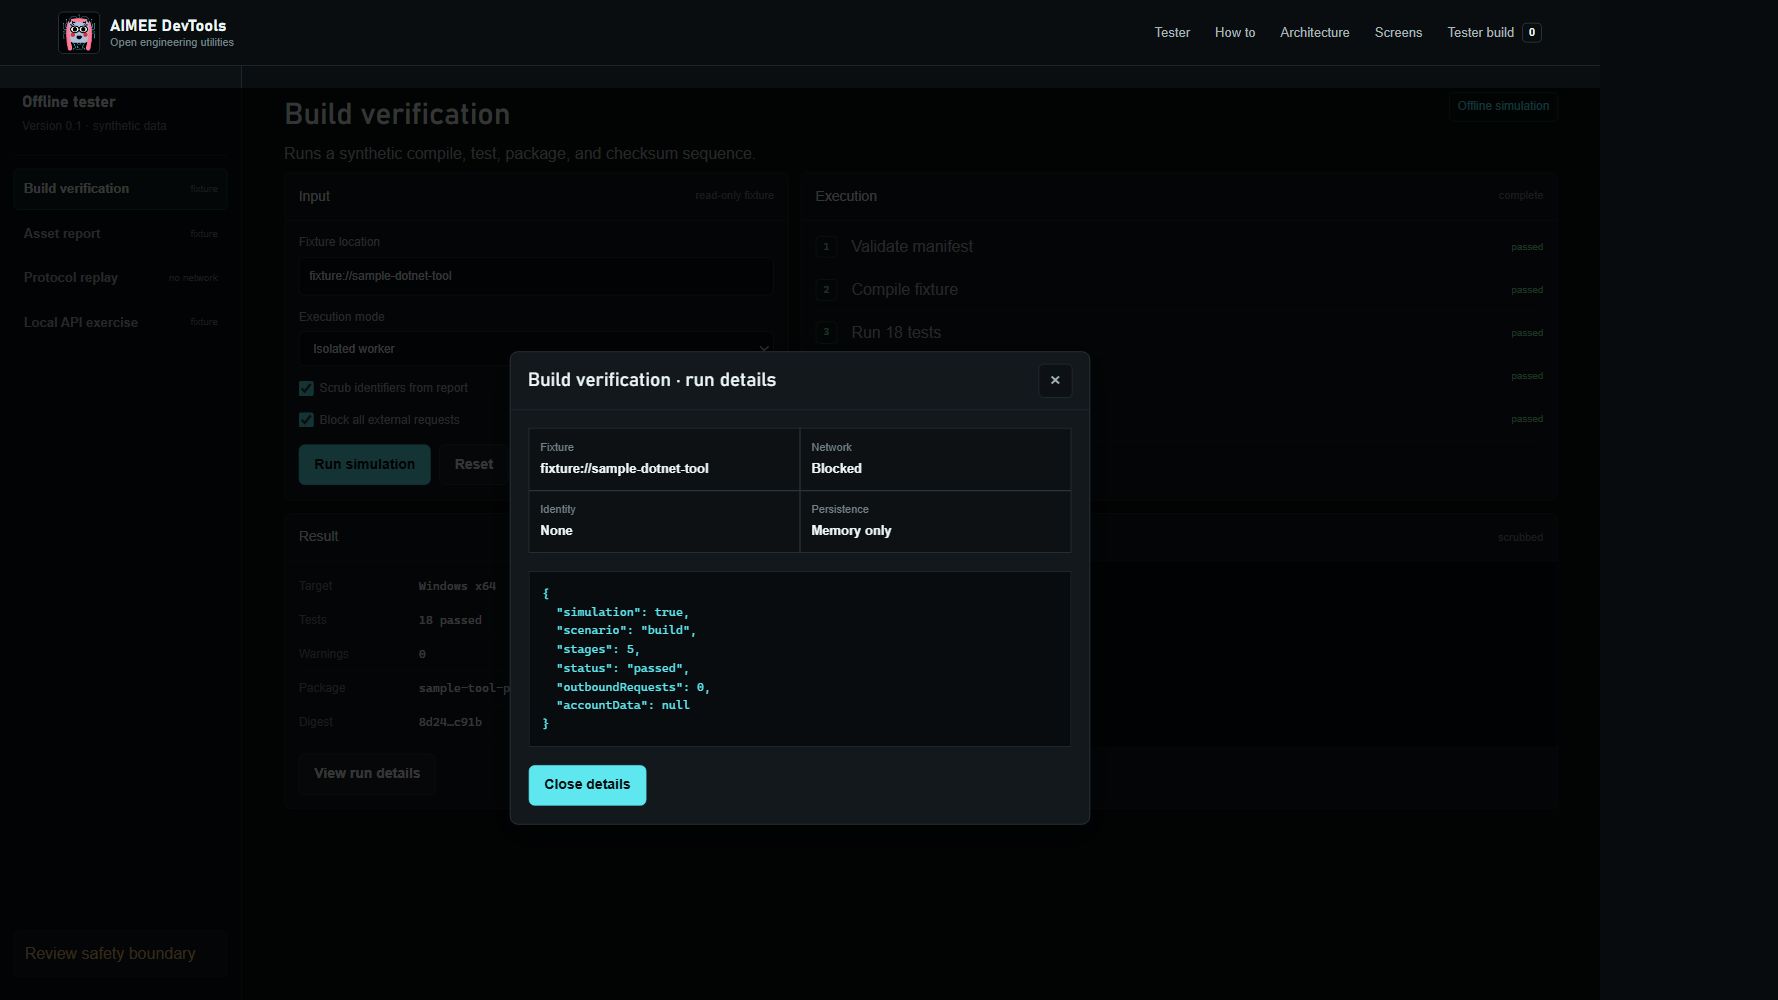Click the Build verification page heading
The height and width of the screenshot is (1000, 1778).
tap(397, 114)
